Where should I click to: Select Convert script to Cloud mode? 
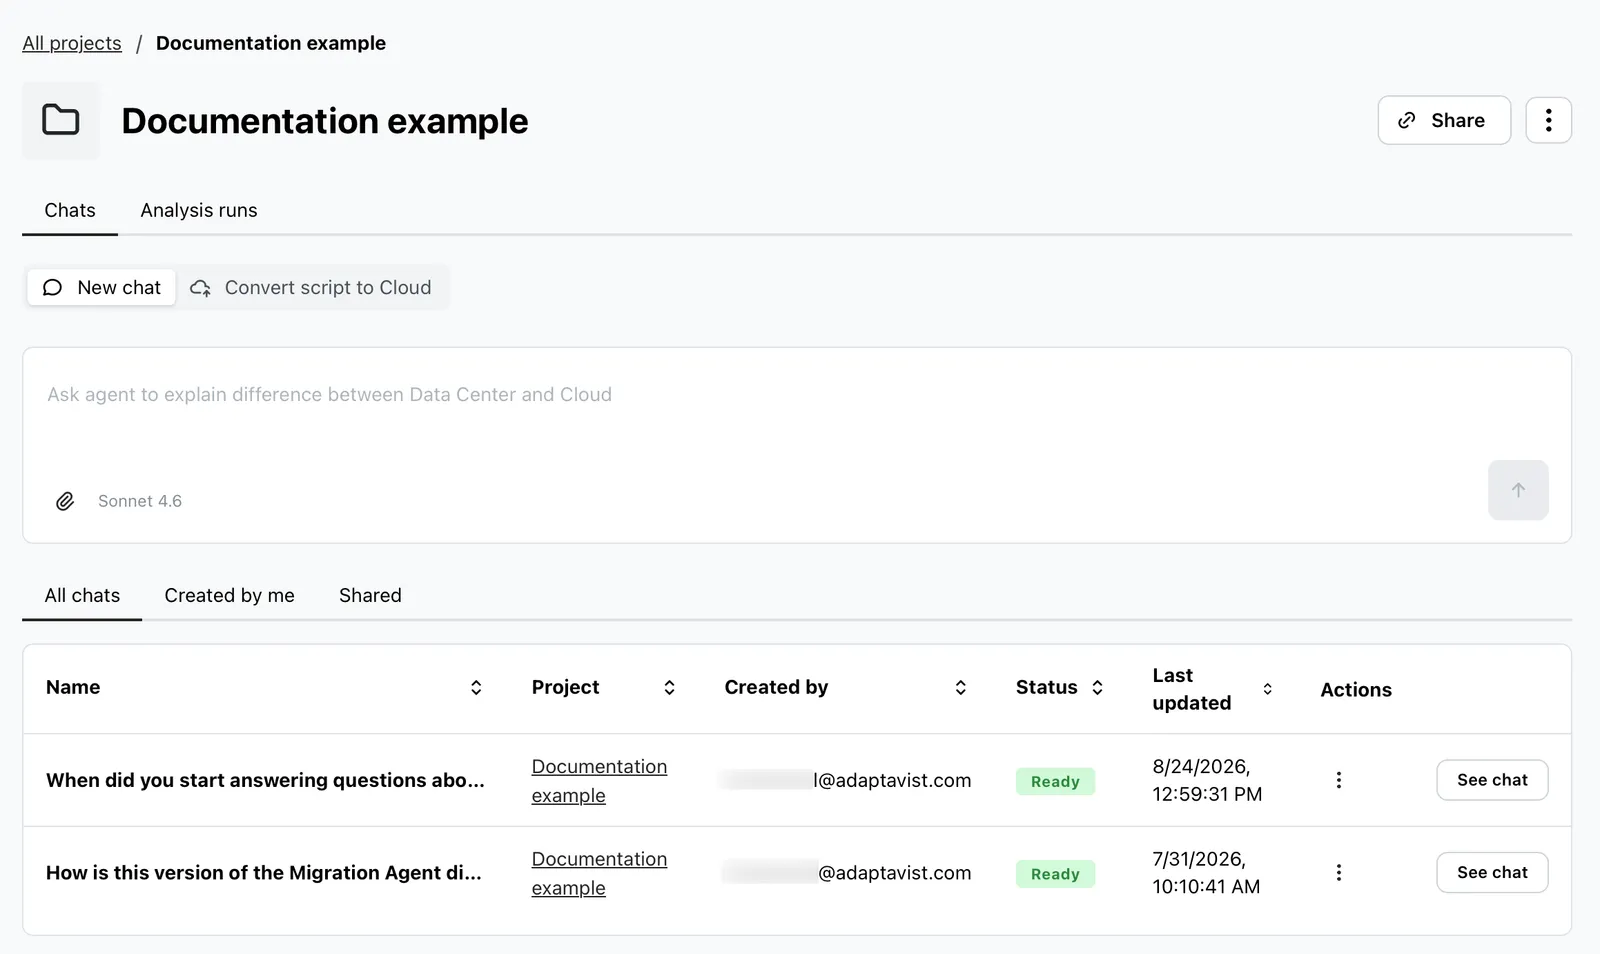point(312,288)
